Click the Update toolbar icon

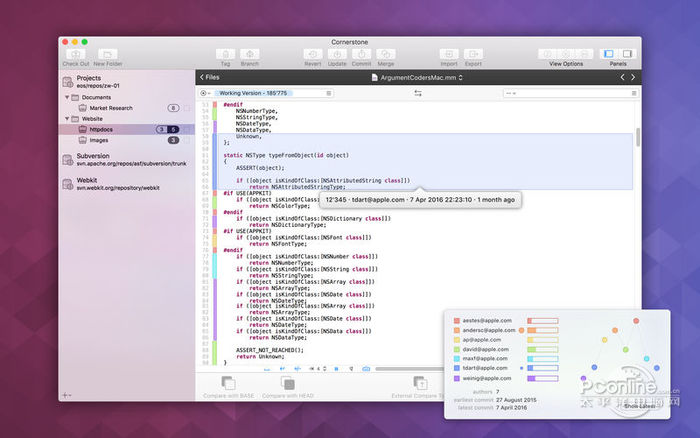[x=337, y=53]
